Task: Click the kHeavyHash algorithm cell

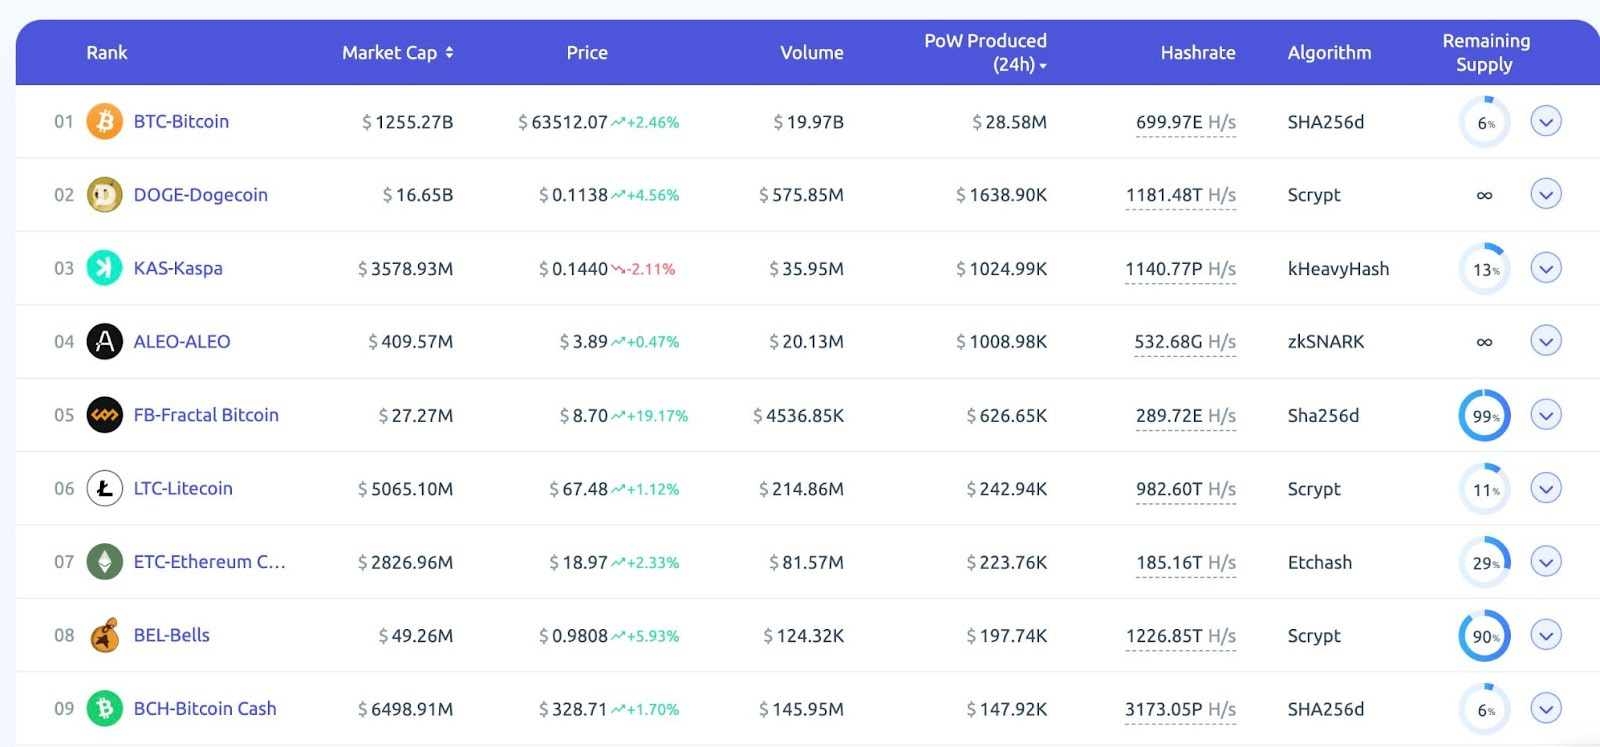Action: tap(1338, 269)
